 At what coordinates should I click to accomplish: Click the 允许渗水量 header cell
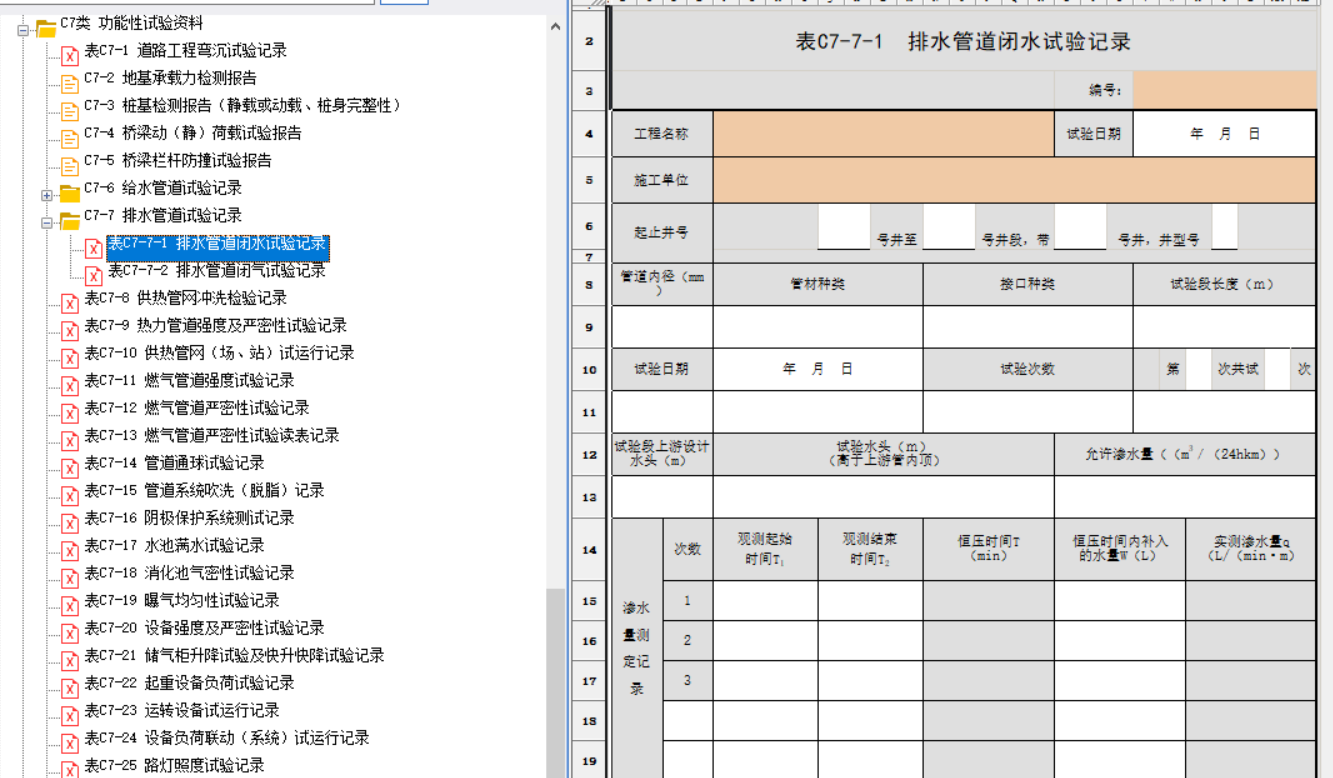pyautogui.click(x=1184, y=454)
